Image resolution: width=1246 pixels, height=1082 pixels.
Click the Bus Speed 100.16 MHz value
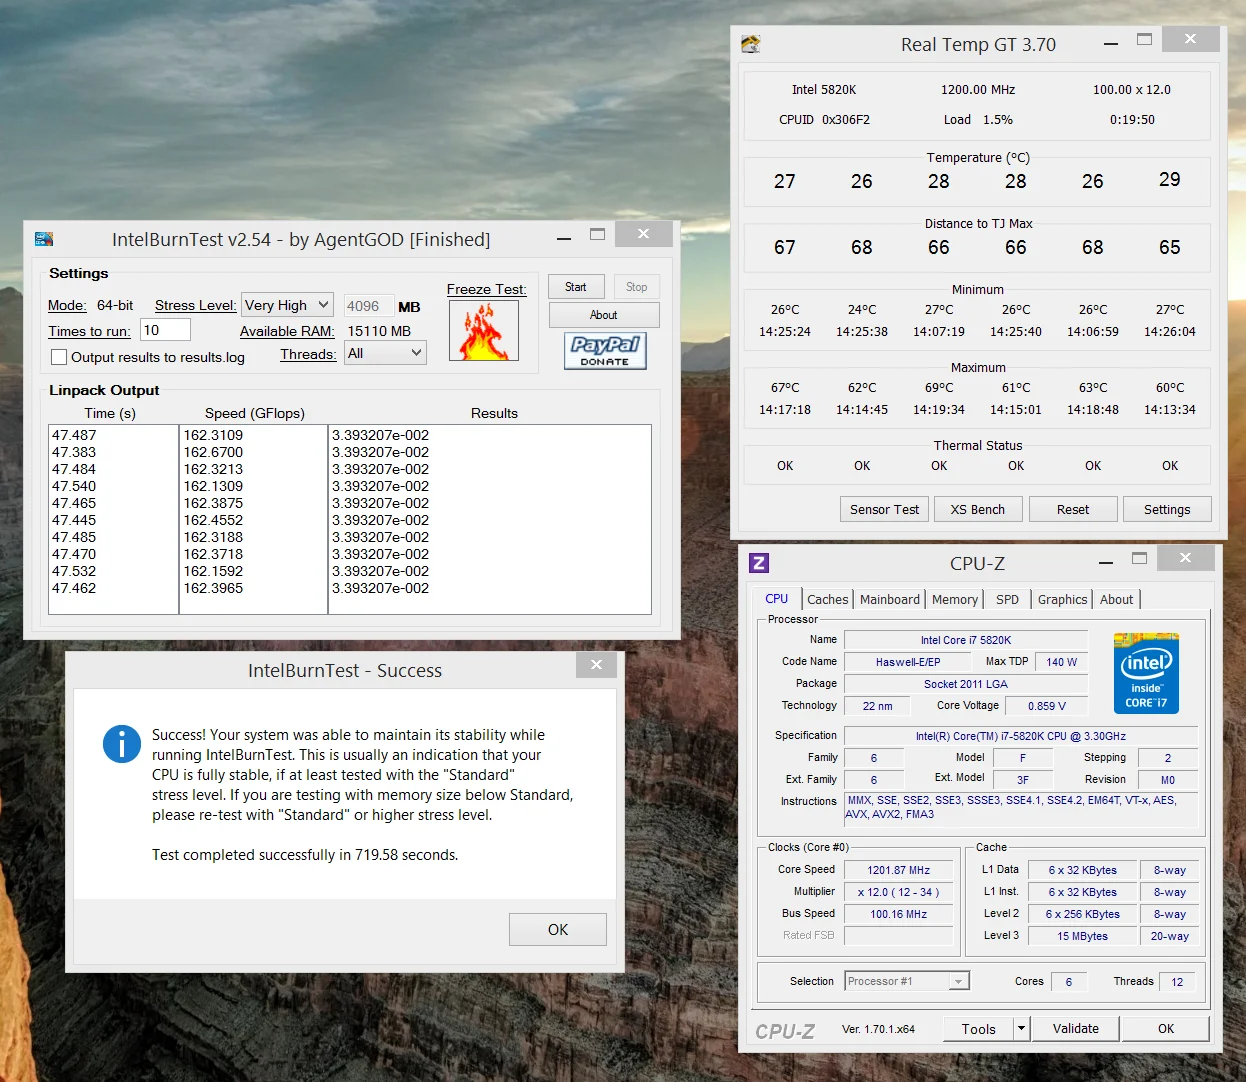(x=898, y=914)
